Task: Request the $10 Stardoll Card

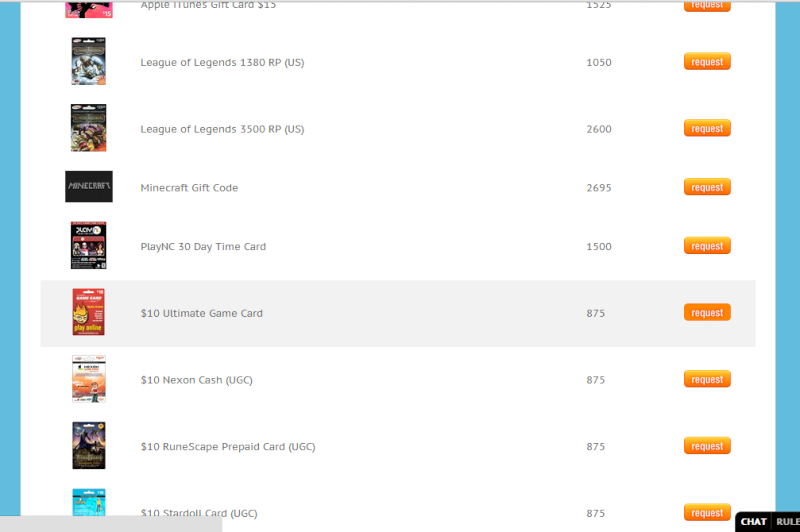Action: point(707,513)
